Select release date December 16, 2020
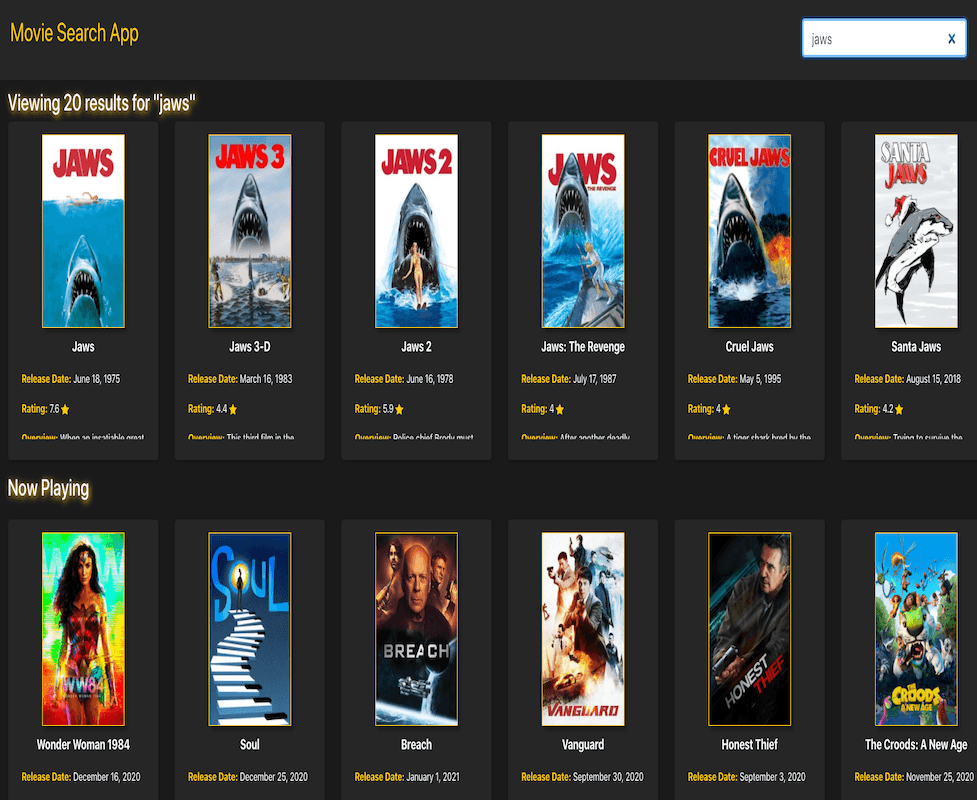This screenshot has width=977, height=800. pos(107,777)
